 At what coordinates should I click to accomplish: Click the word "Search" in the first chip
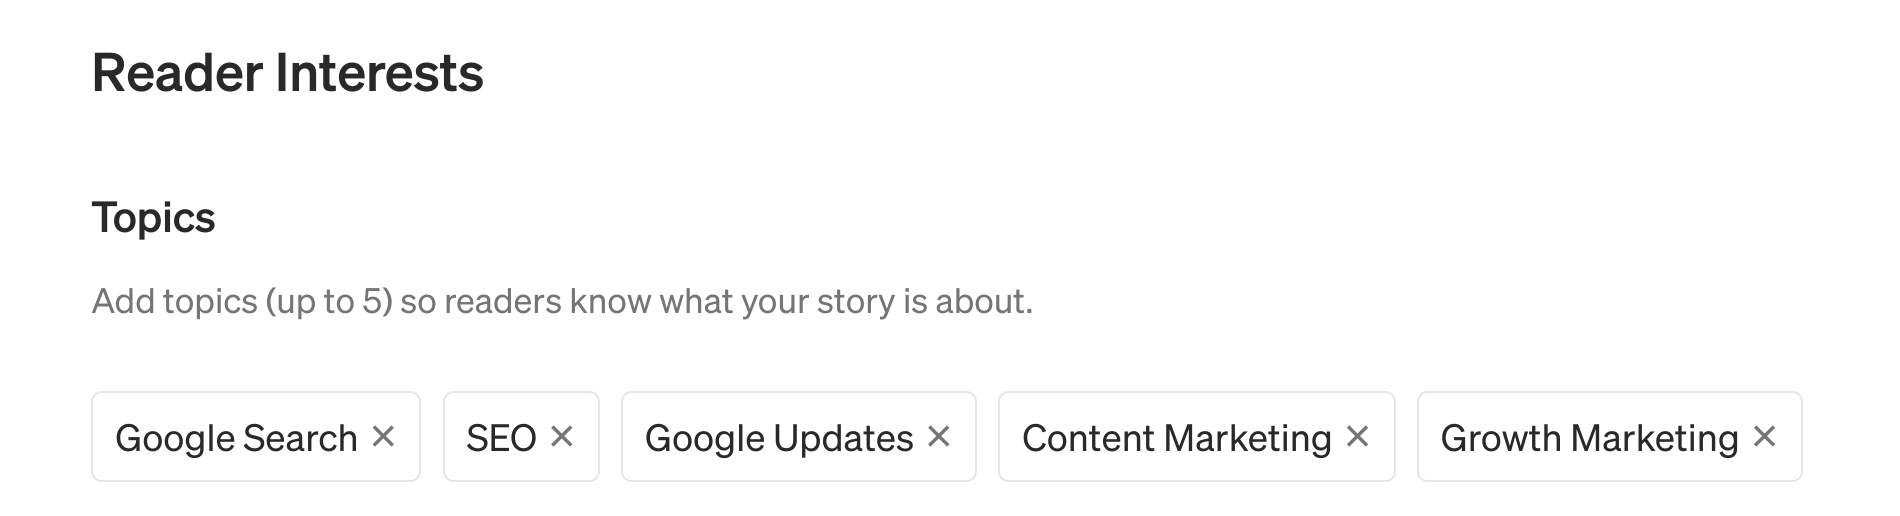coord(300,438)
